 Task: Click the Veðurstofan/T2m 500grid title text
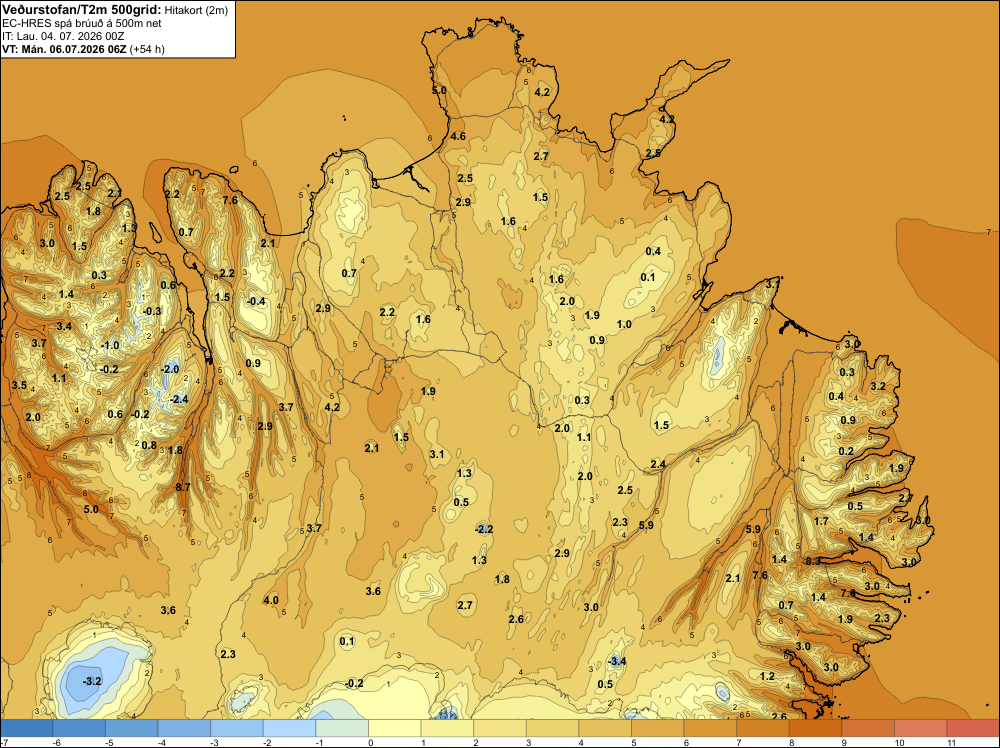coord(81,9)
